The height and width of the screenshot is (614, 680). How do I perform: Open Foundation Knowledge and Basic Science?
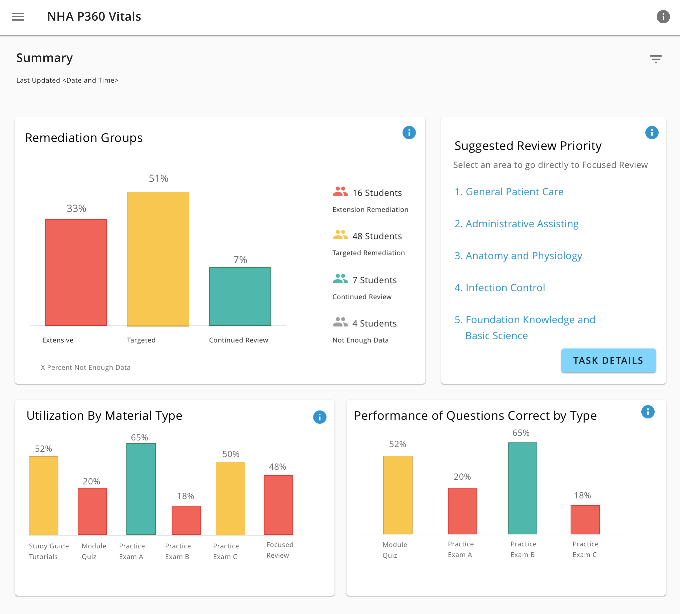coord(525,327)
